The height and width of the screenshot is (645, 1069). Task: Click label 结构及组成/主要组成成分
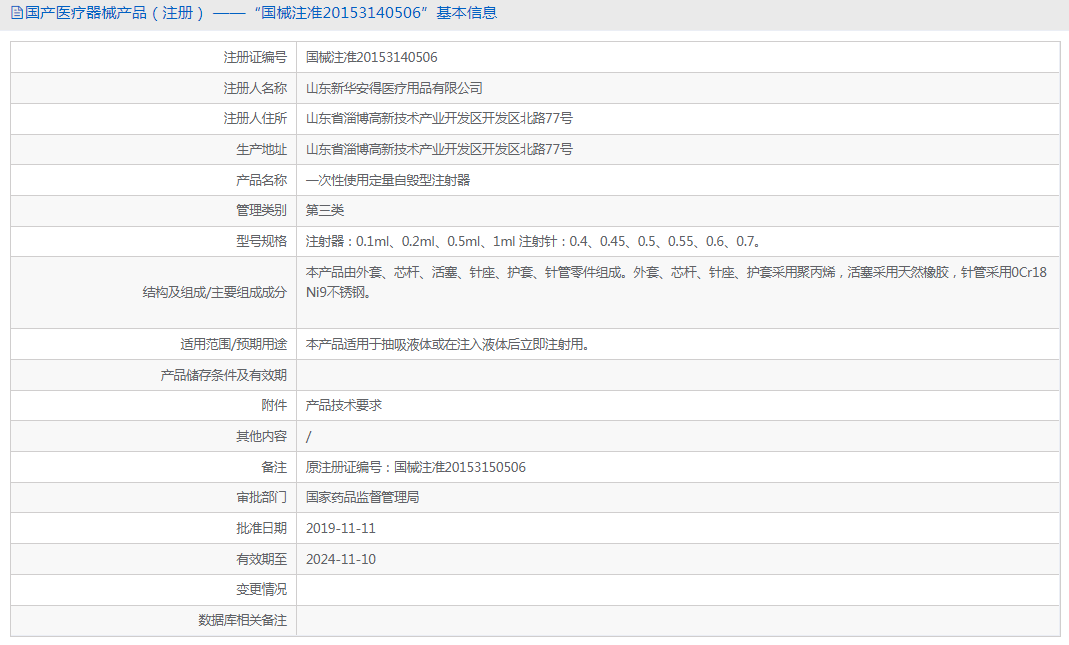[x=215, y=292]
